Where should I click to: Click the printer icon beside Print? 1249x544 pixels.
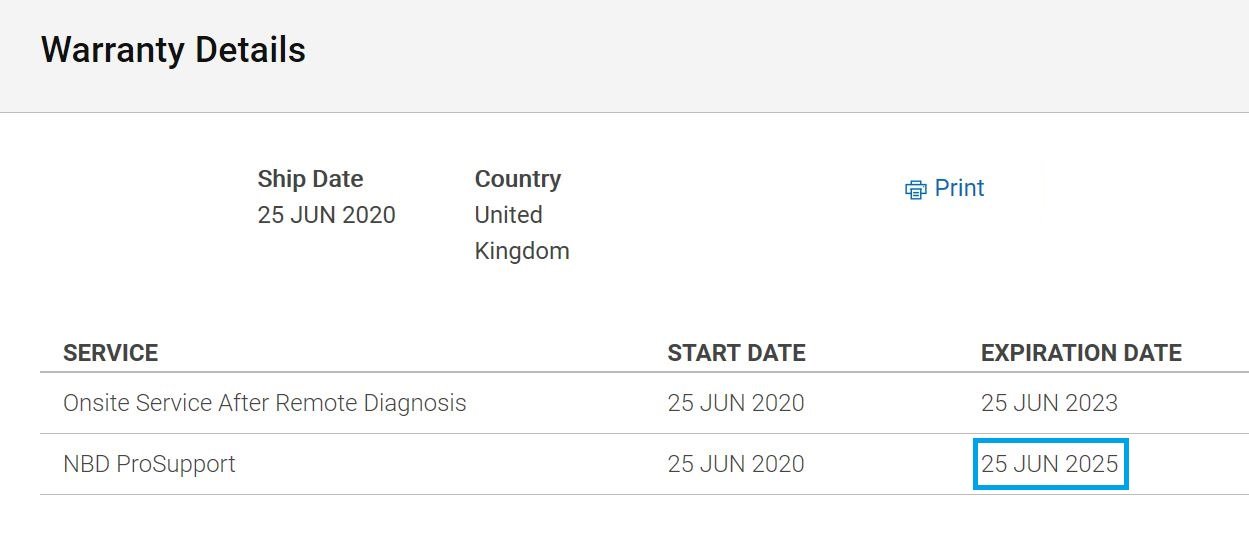pyautogui.click(x=915, y=189)
